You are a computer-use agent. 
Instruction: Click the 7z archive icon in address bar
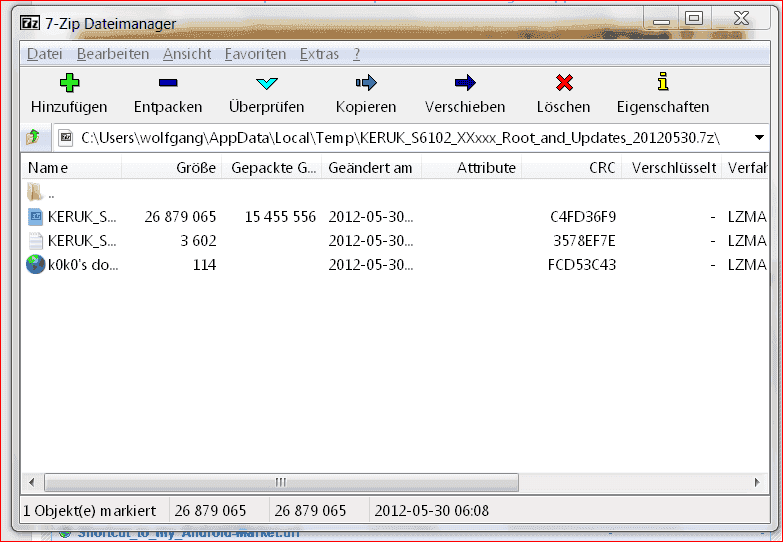(x=66, y=137)
